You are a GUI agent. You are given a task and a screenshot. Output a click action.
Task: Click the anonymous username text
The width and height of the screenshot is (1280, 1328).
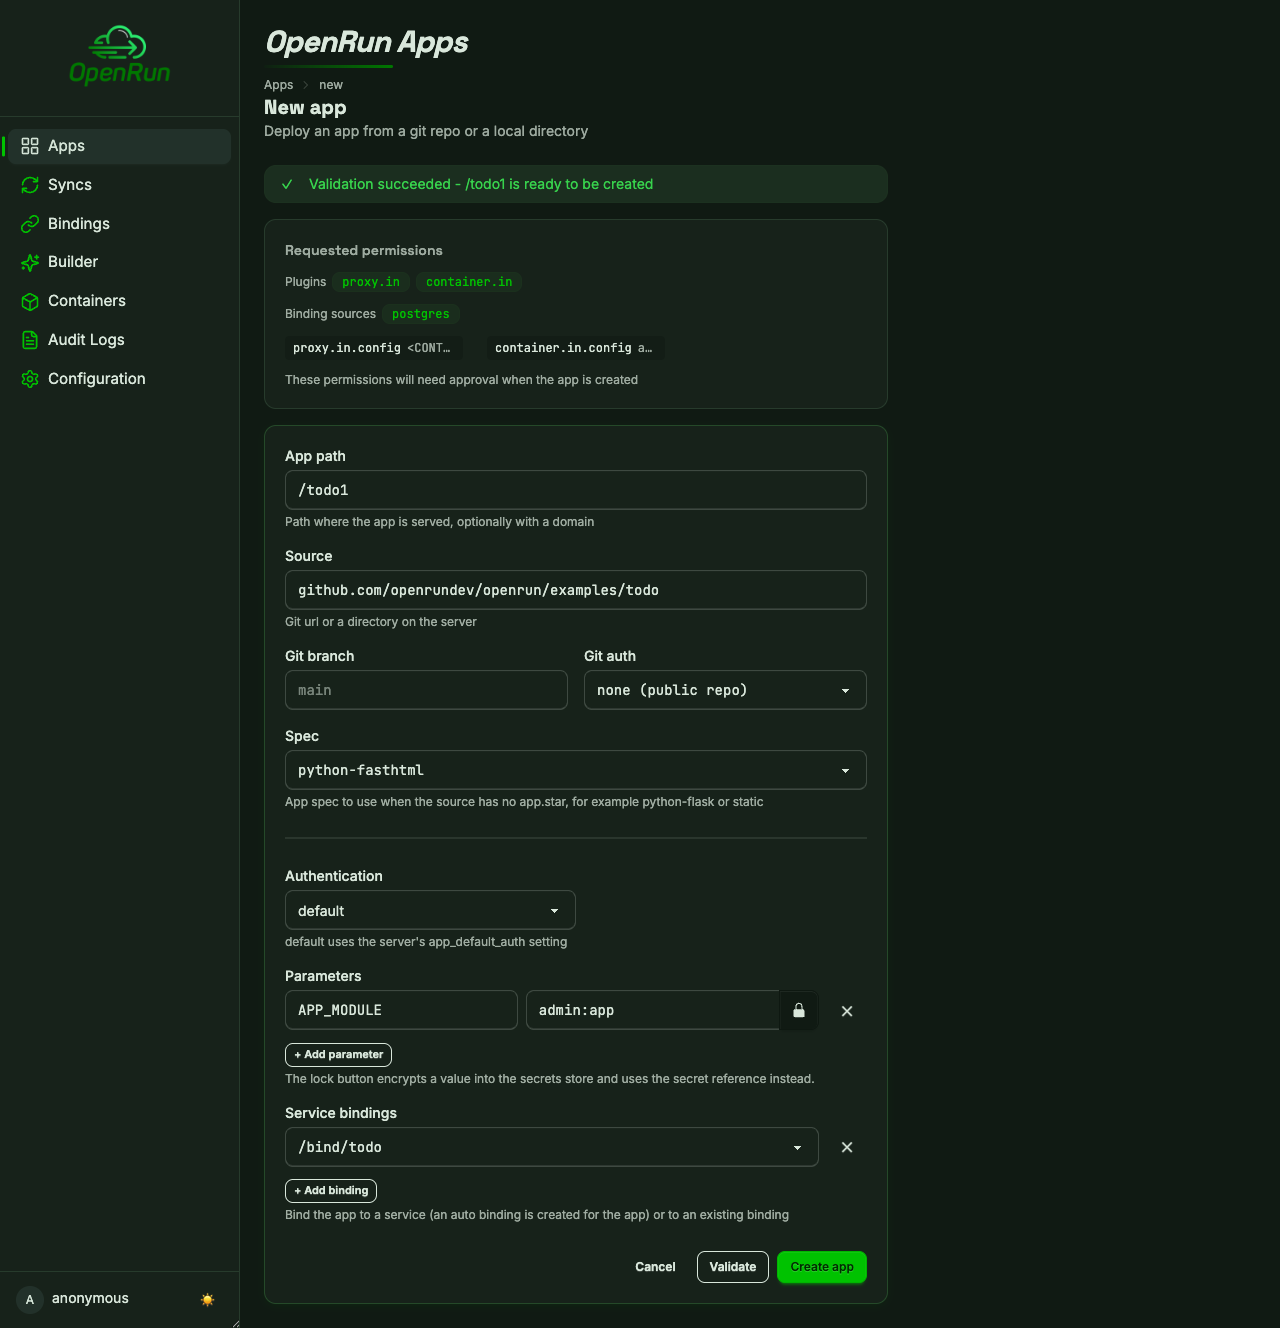coord(90,1299)
